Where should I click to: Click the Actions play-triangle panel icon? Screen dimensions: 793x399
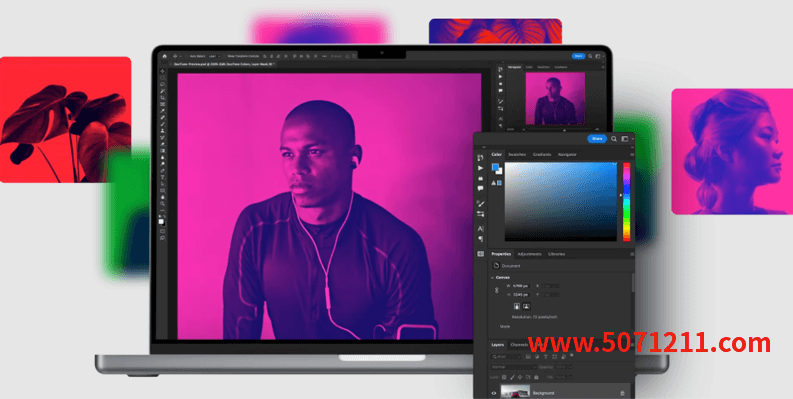[x=480, y=168]
